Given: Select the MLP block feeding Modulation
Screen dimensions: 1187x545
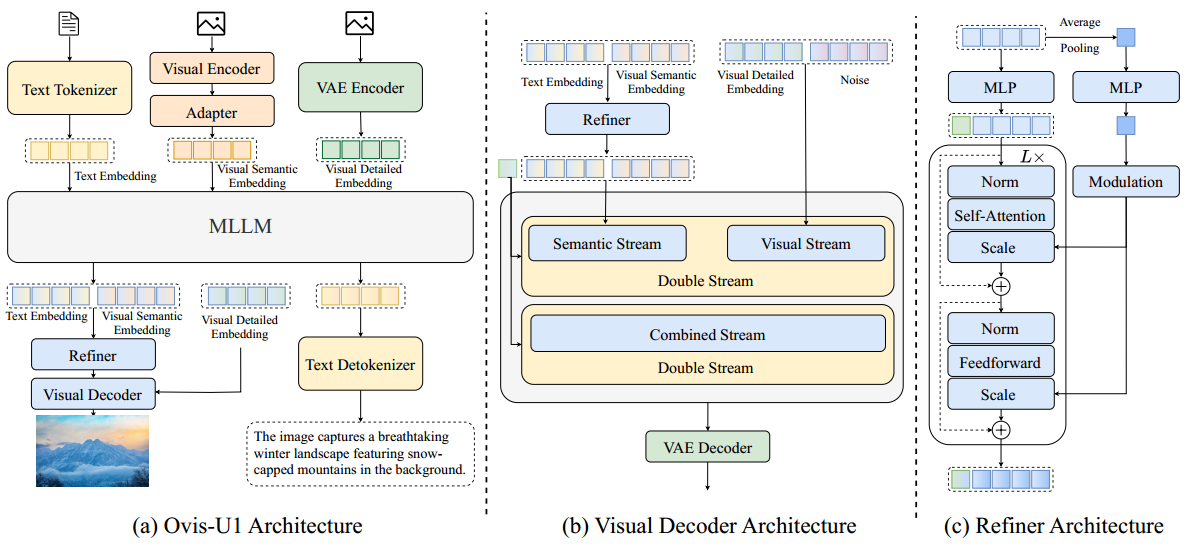Looking at the screenshot, I should (x=1126, y=89).
